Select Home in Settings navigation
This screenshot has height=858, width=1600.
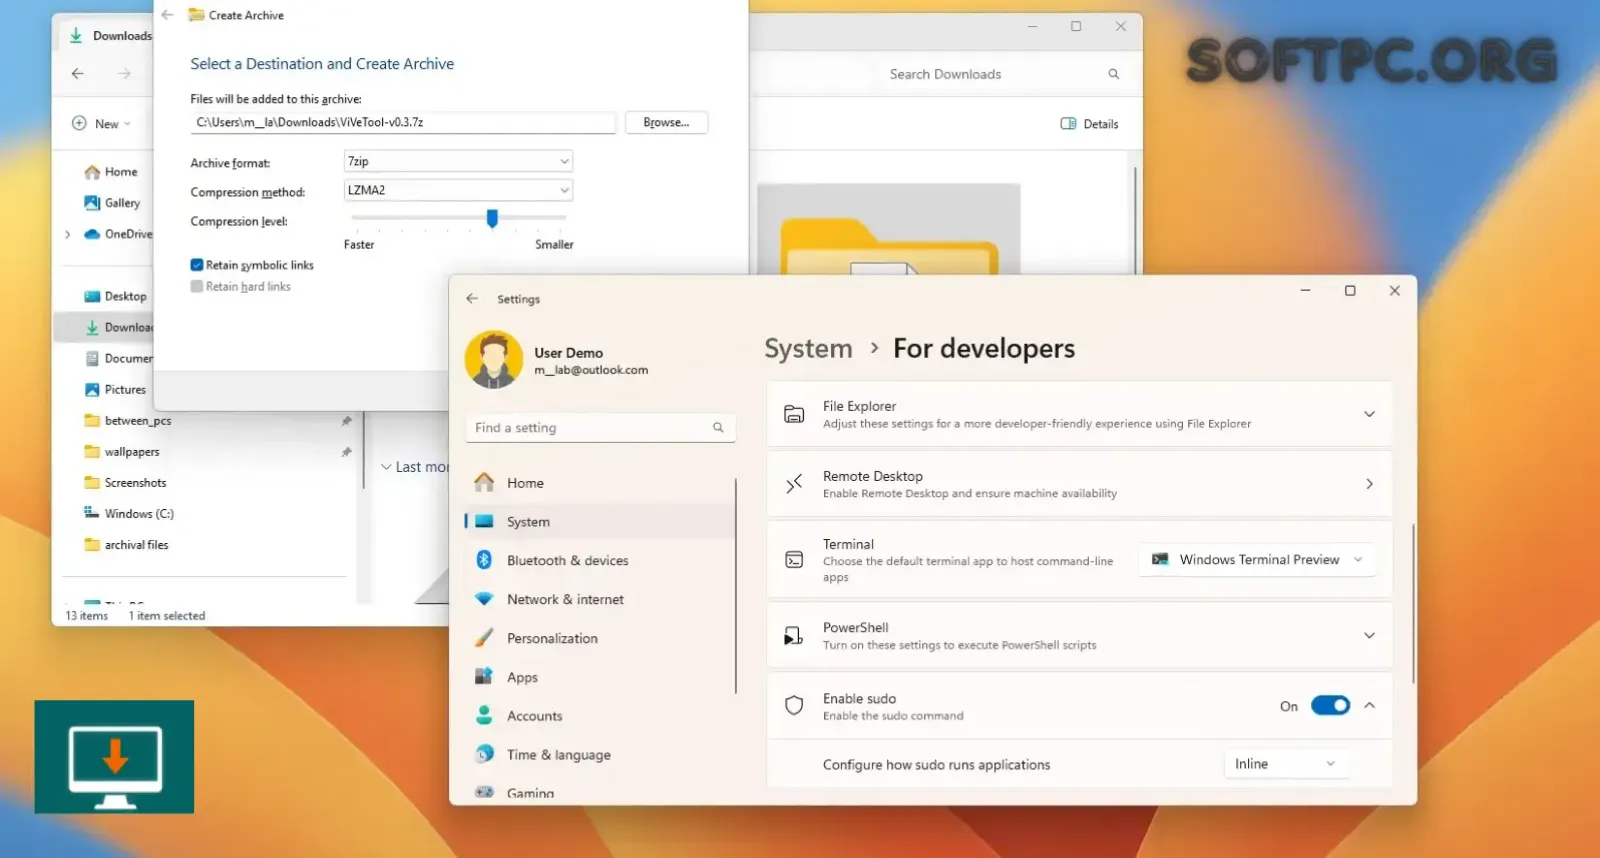point(600,483)
